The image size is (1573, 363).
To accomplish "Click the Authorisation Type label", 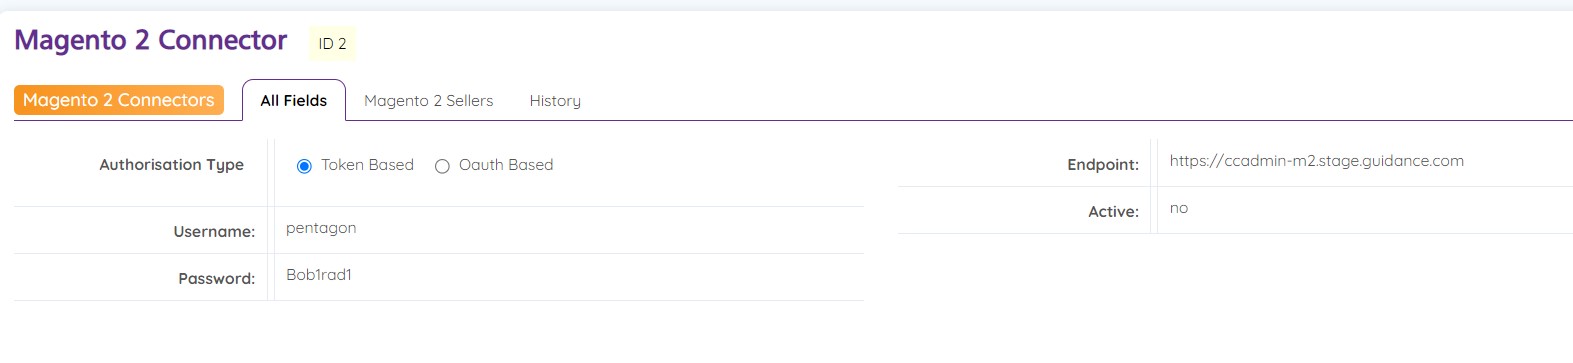I will click(x=172, y=165).
